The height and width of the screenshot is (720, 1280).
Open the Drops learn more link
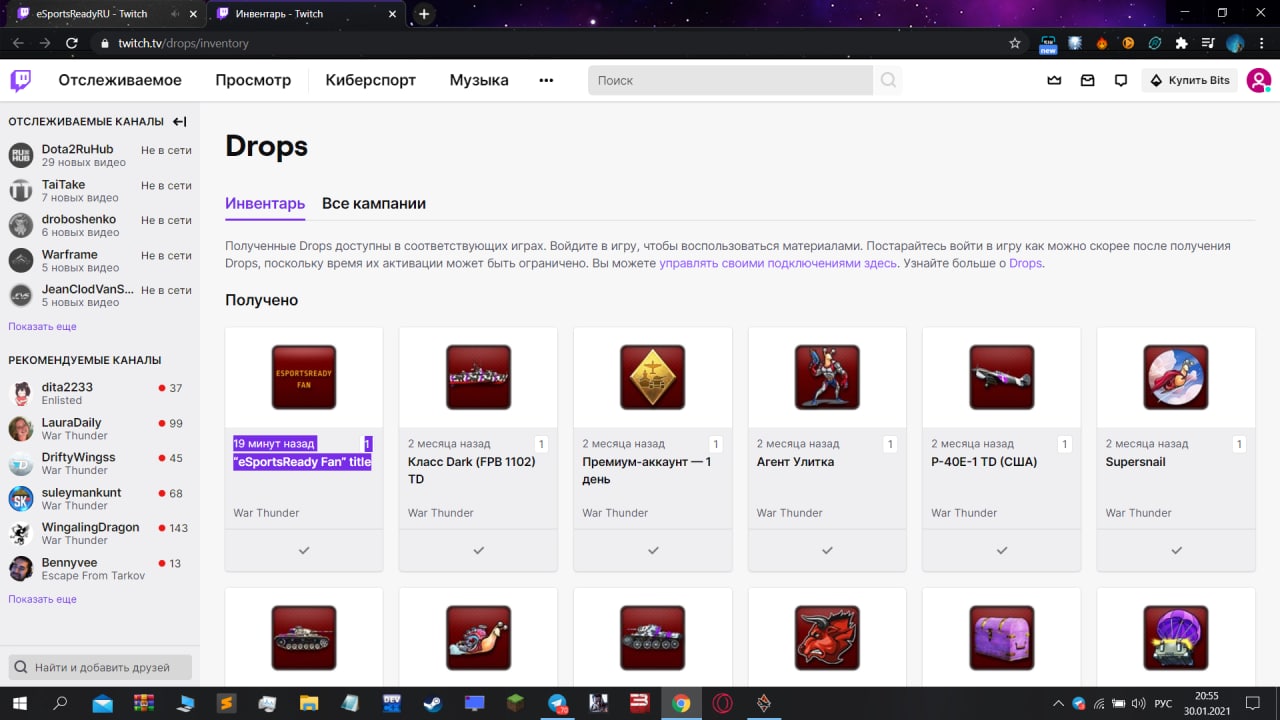pyautogui.click(x=1025, y=263)
